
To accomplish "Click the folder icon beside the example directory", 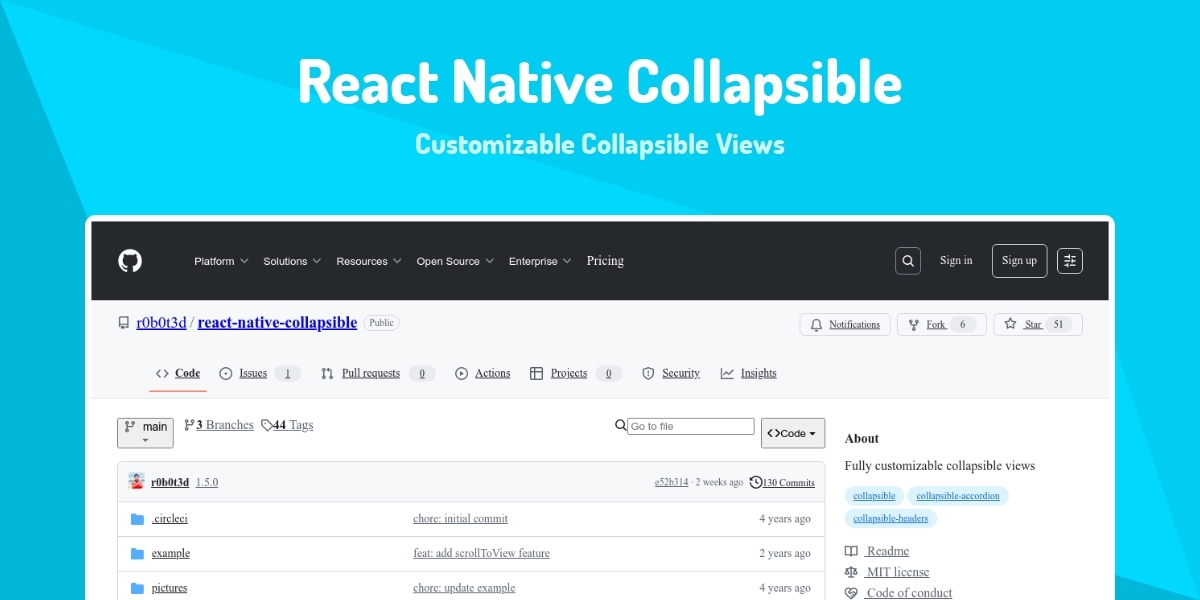I will coord(137,553).
